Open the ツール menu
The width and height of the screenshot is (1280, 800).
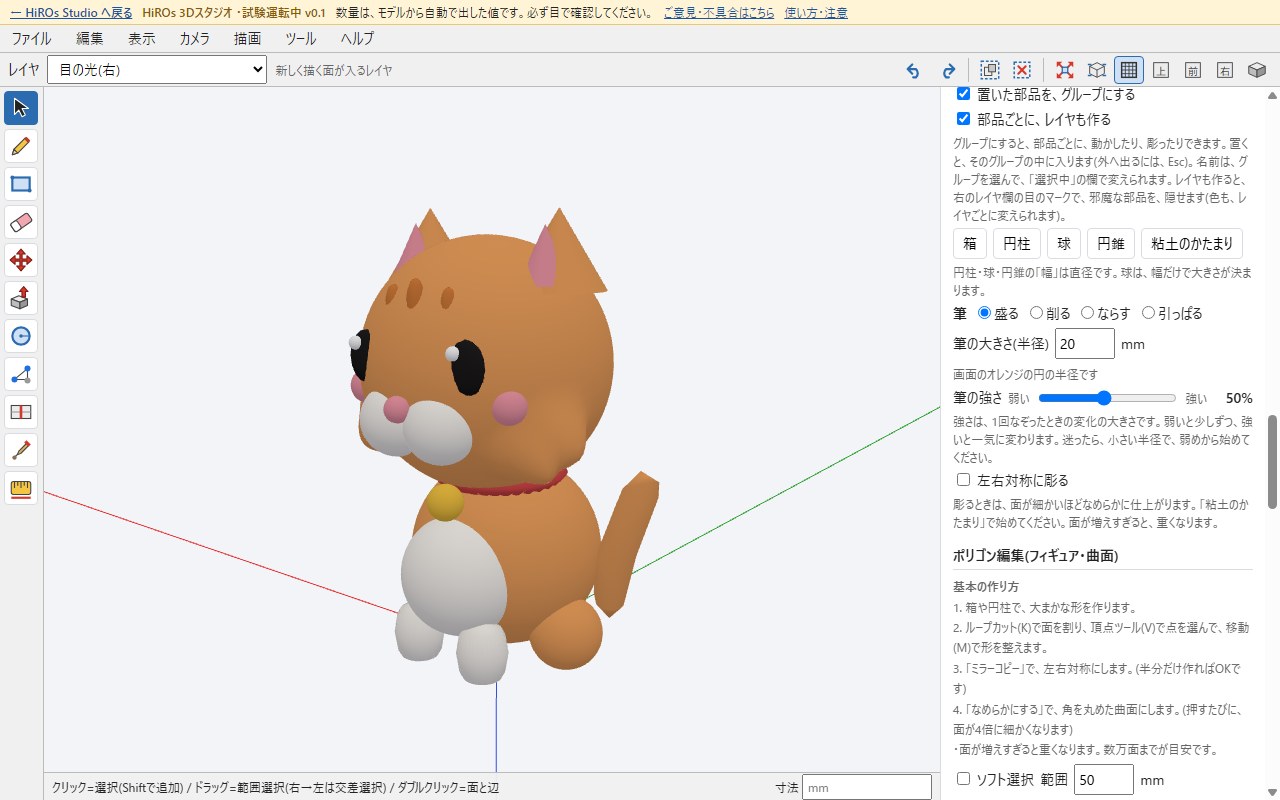301,39
